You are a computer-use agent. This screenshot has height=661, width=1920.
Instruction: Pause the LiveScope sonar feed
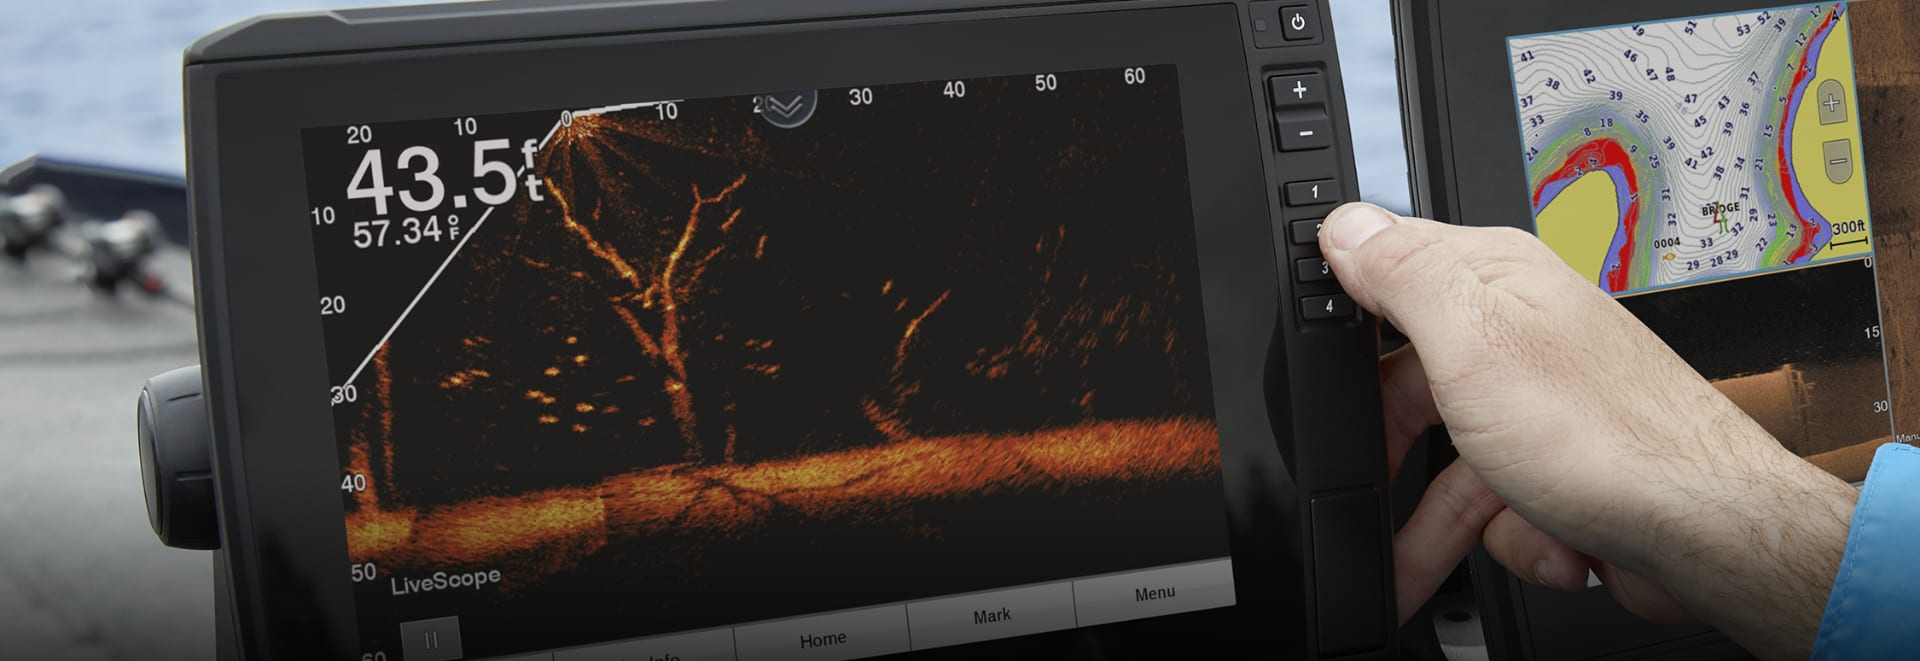coord(431,640)
